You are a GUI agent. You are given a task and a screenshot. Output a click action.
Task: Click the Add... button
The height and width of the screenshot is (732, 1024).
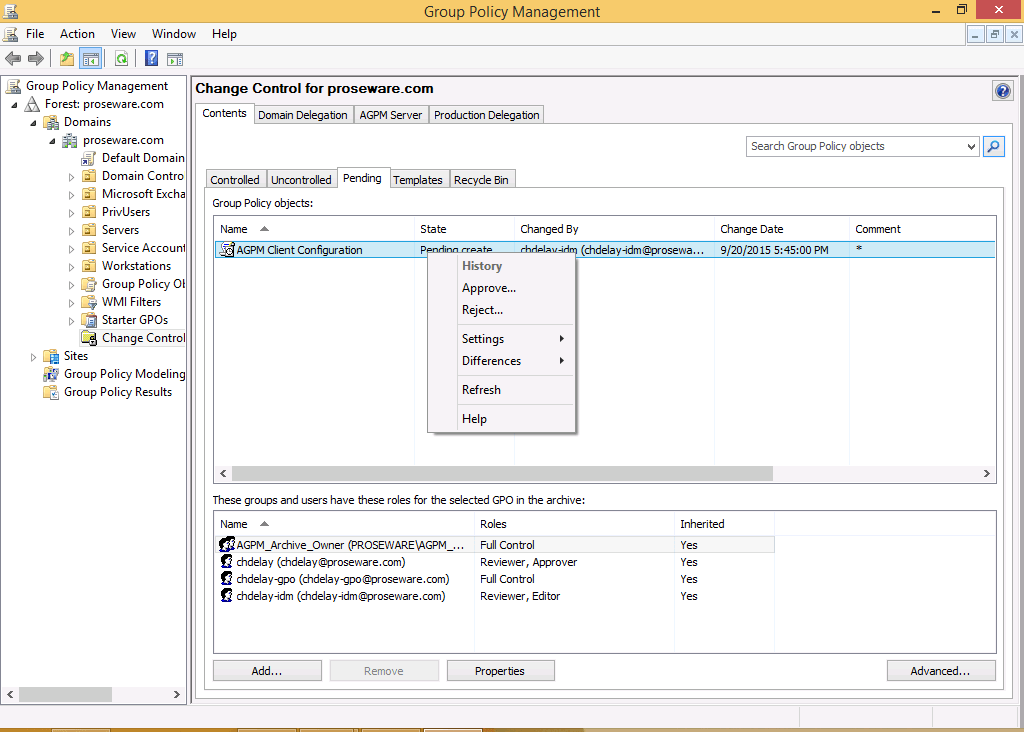point(266,671)
